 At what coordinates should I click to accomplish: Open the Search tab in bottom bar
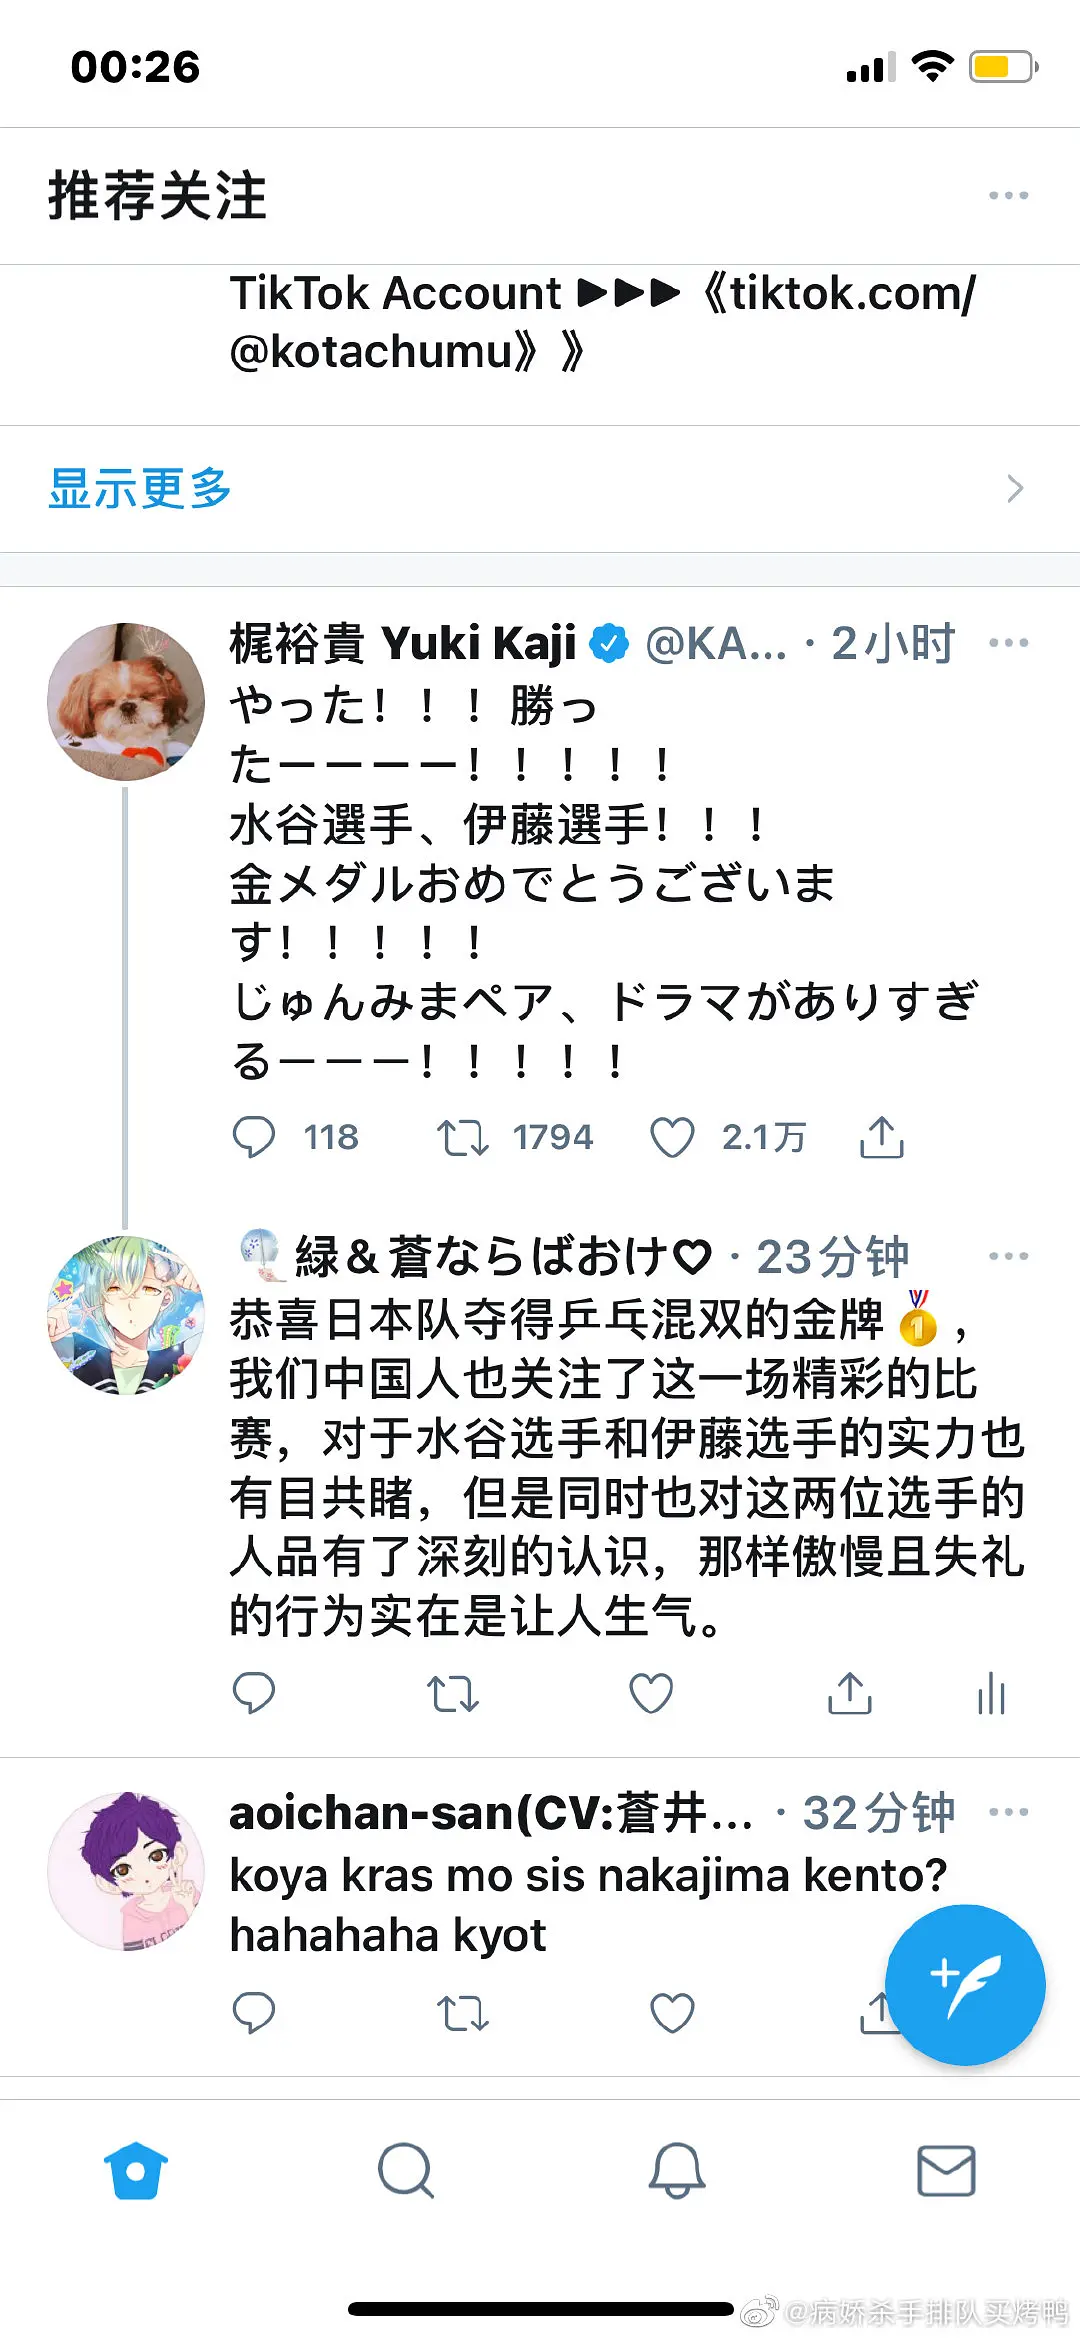tap(405, 2171)
